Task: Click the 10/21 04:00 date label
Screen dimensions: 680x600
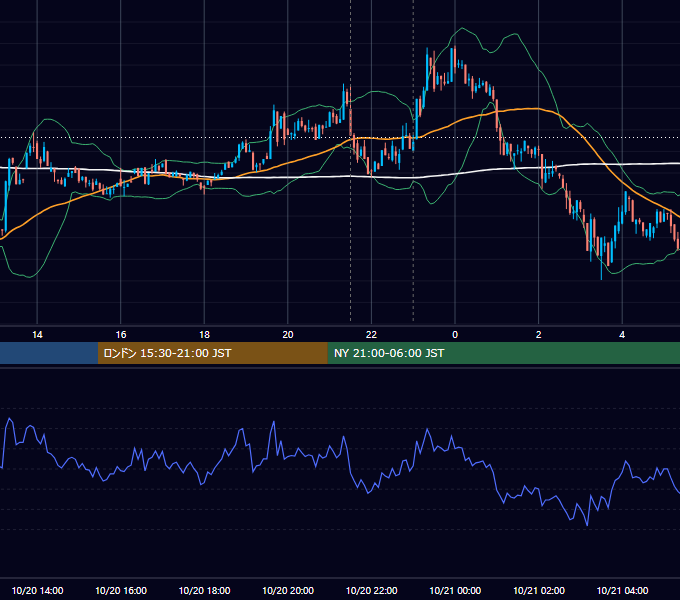Action: 622,590
